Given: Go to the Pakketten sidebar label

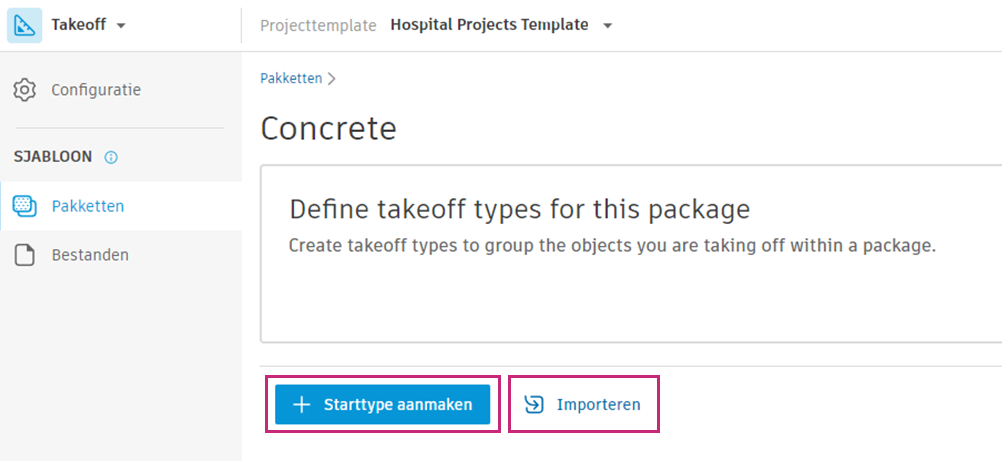Looking at the screenshot, I should 88,207.
